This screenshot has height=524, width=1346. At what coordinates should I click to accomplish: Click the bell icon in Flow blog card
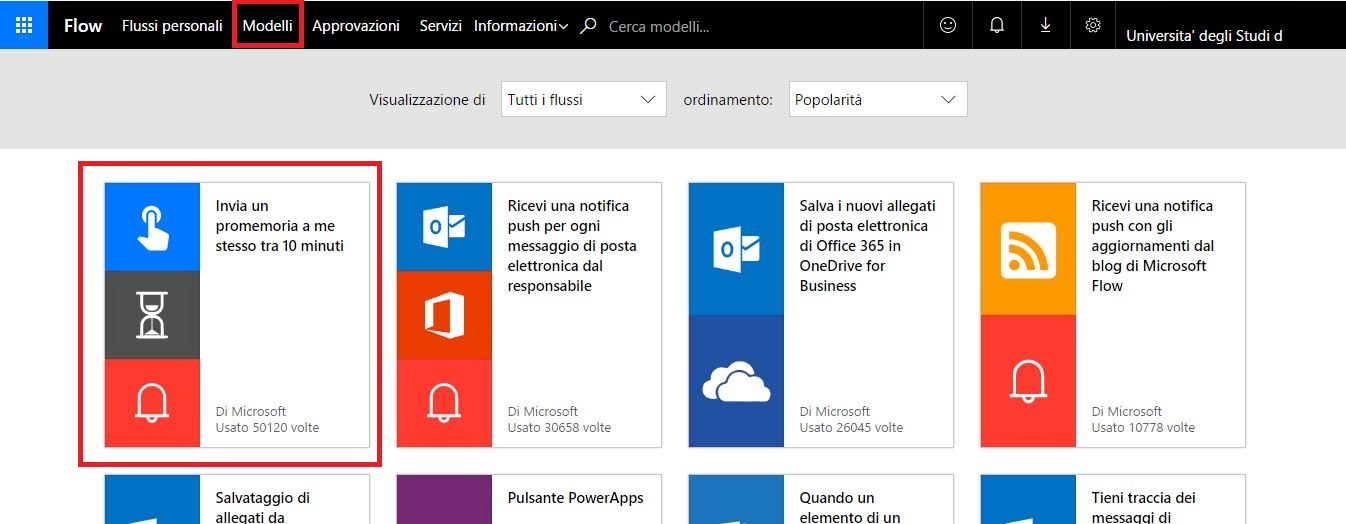pos(1028,381)
